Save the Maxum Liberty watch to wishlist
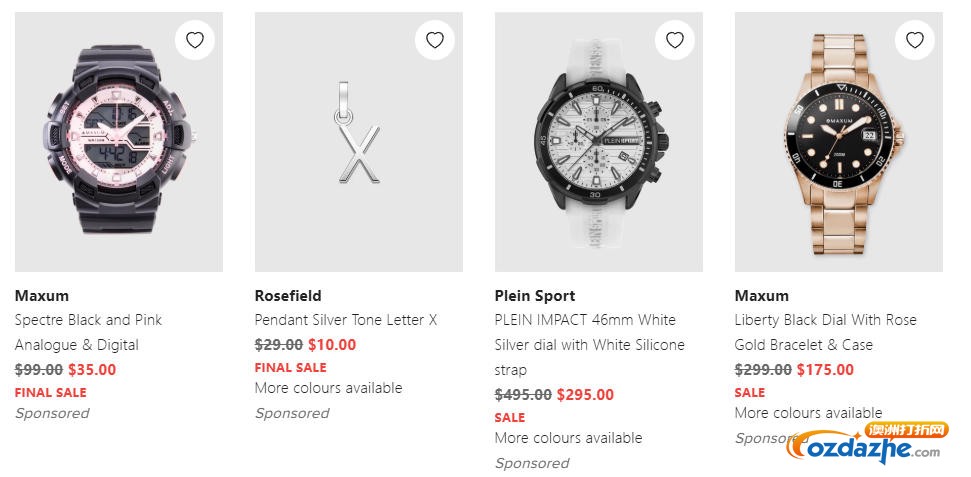 (915, 40)
